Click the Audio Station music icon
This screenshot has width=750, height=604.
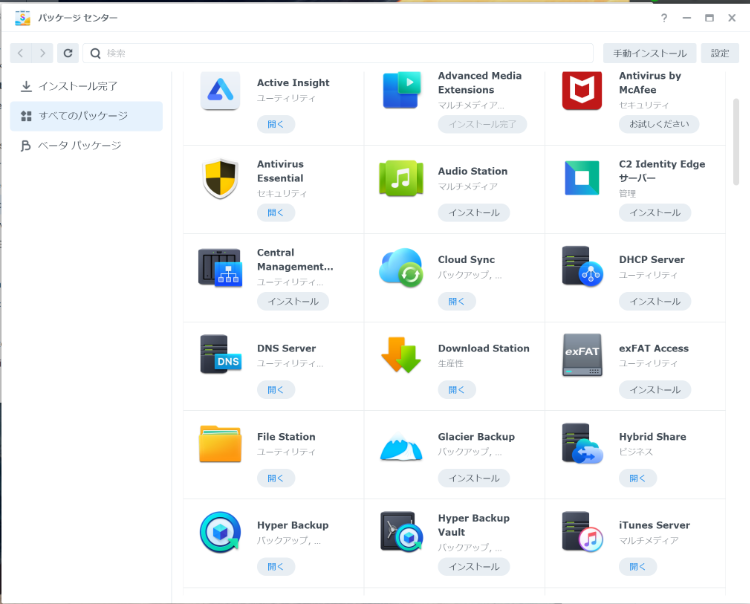pos(401,178)
